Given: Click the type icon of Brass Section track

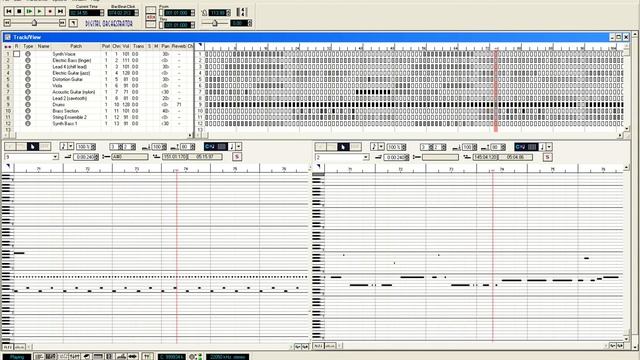Looking at the screenshot, I should coord(28,111).
